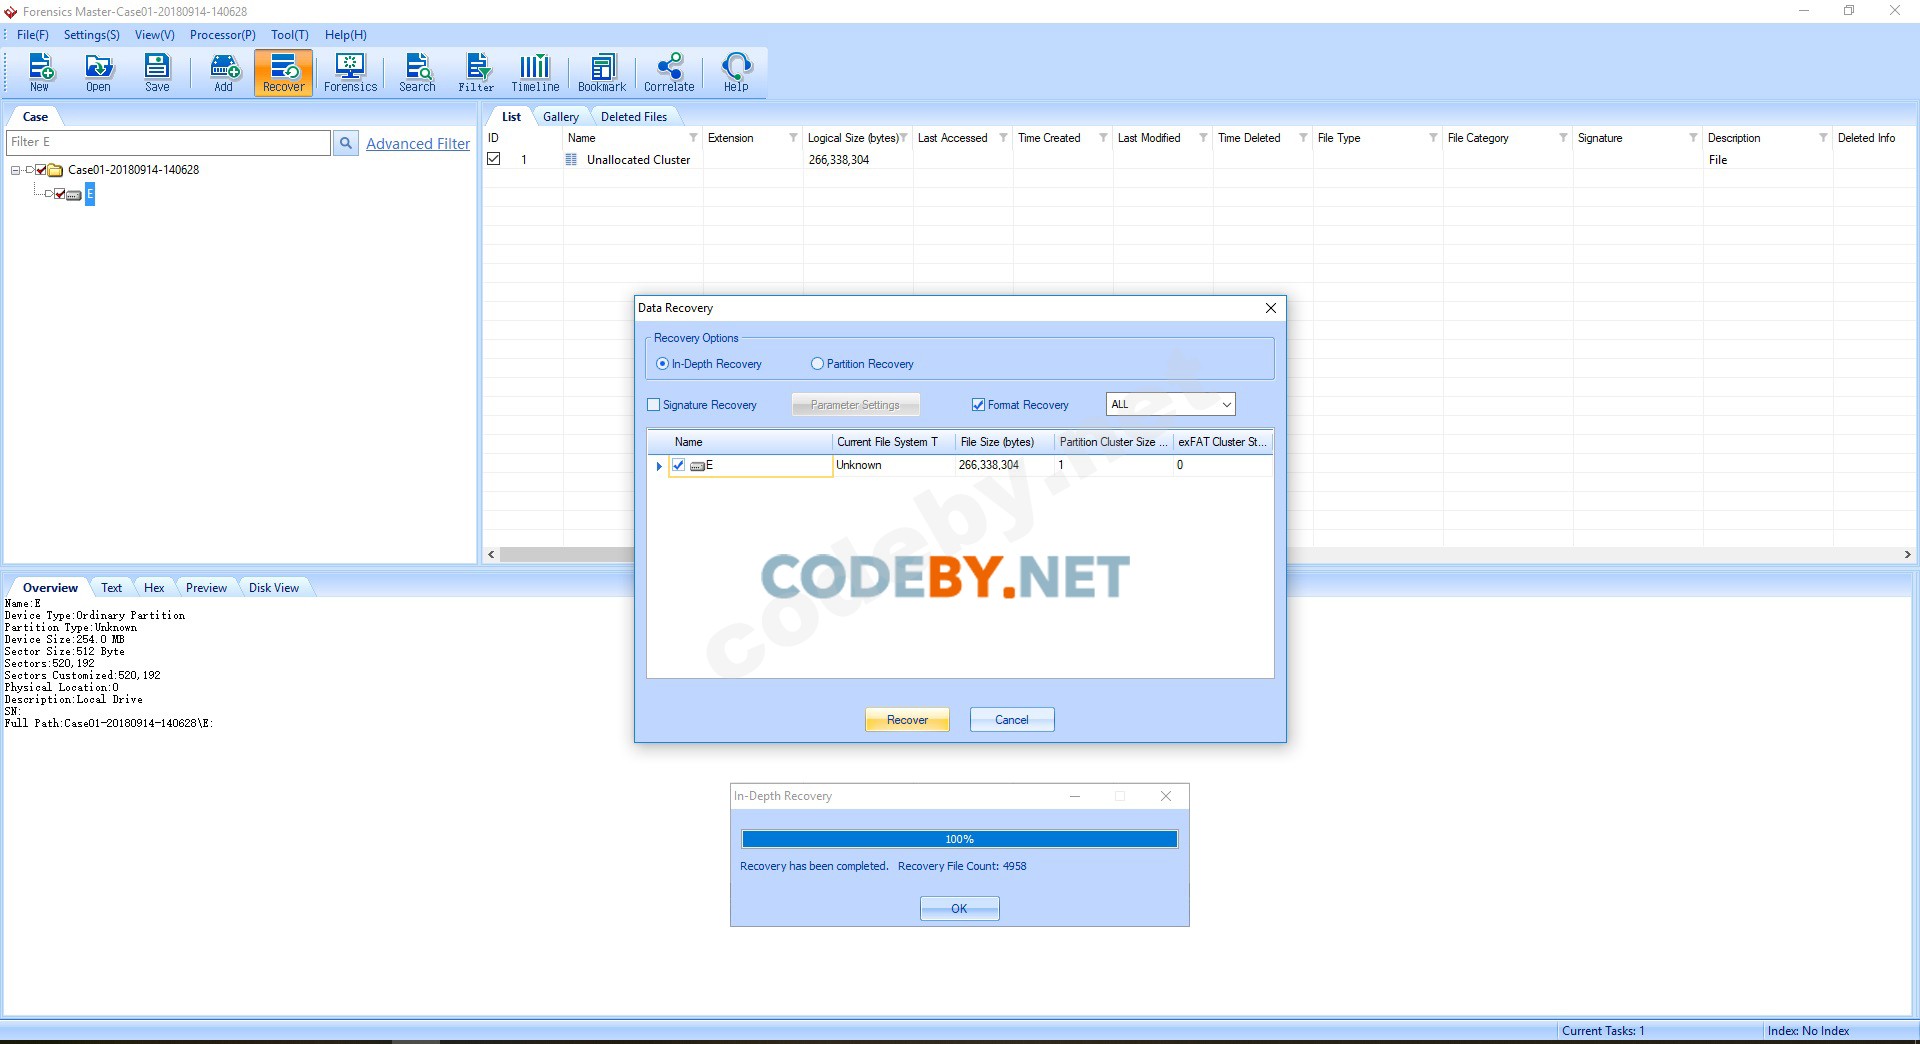
Task: Click the Name column filter funnel icon
Action: click(693, 138)
